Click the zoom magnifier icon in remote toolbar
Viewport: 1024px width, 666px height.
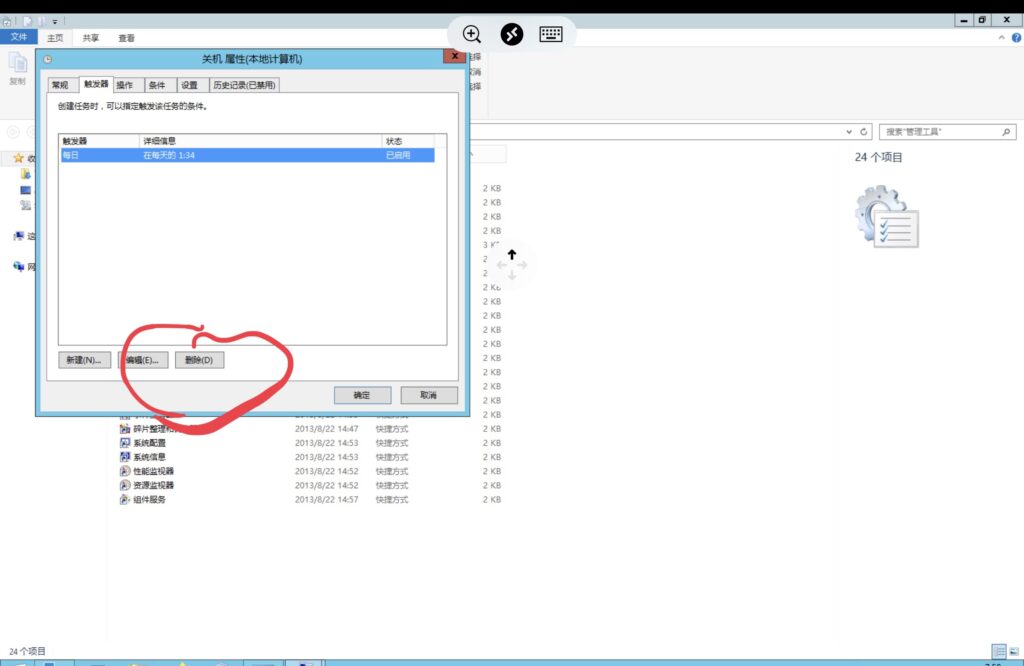click(472, 33)
